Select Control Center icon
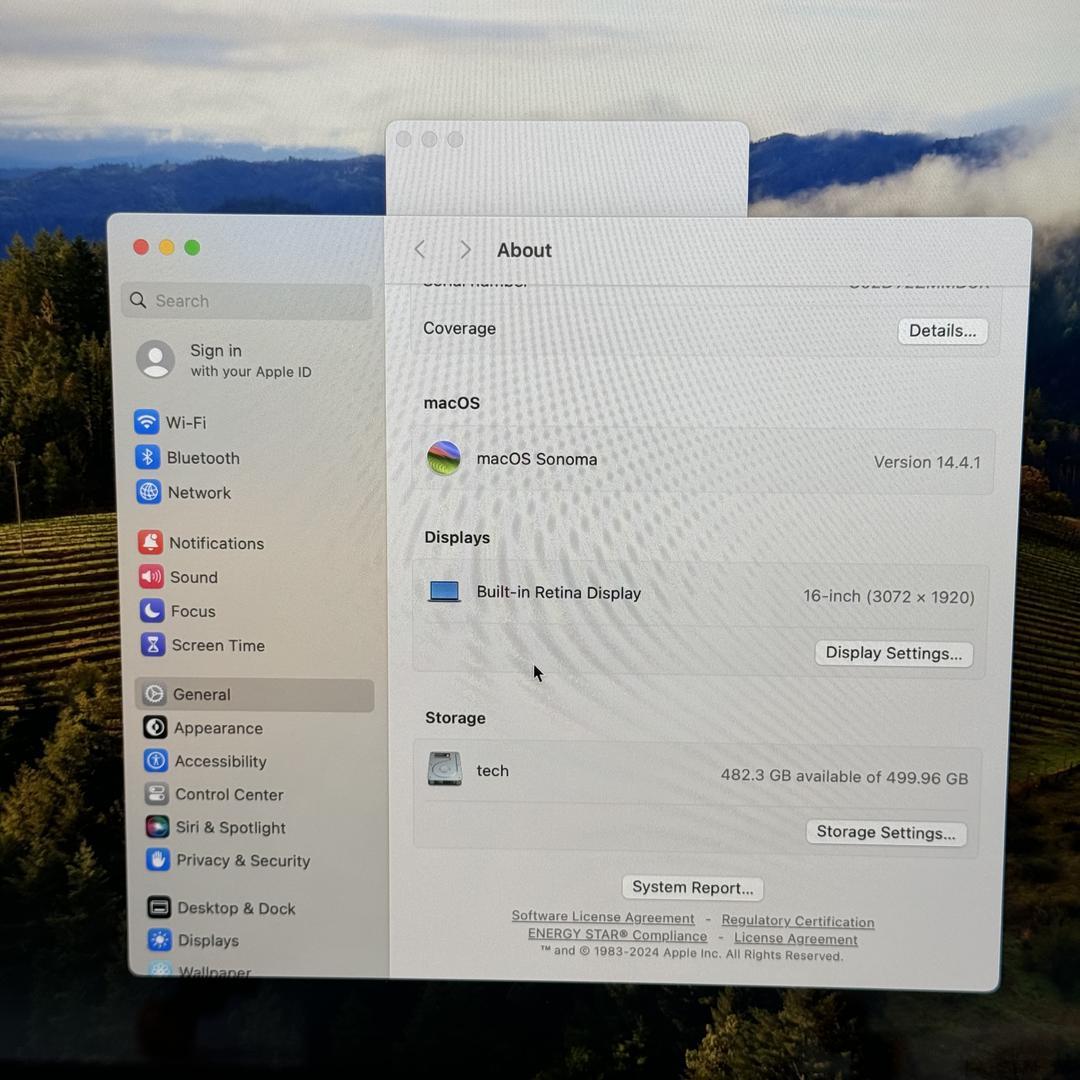Screen dimensions: 1080x1080 156,793
